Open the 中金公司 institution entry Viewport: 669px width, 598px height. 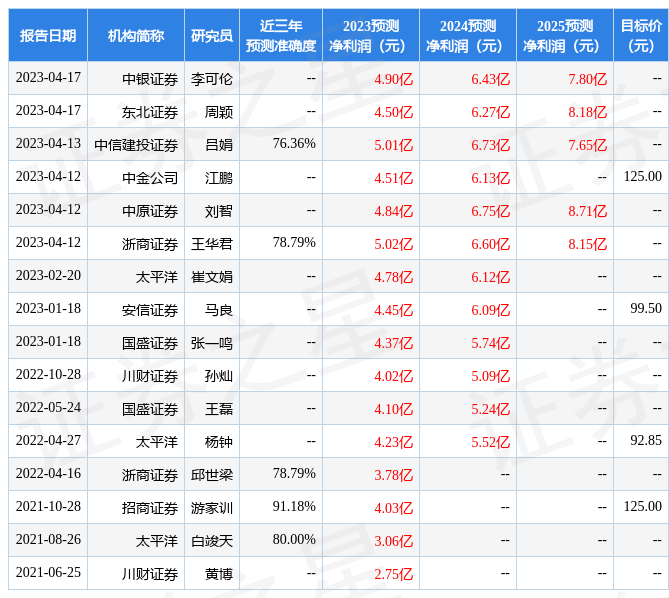click(150, 178)
